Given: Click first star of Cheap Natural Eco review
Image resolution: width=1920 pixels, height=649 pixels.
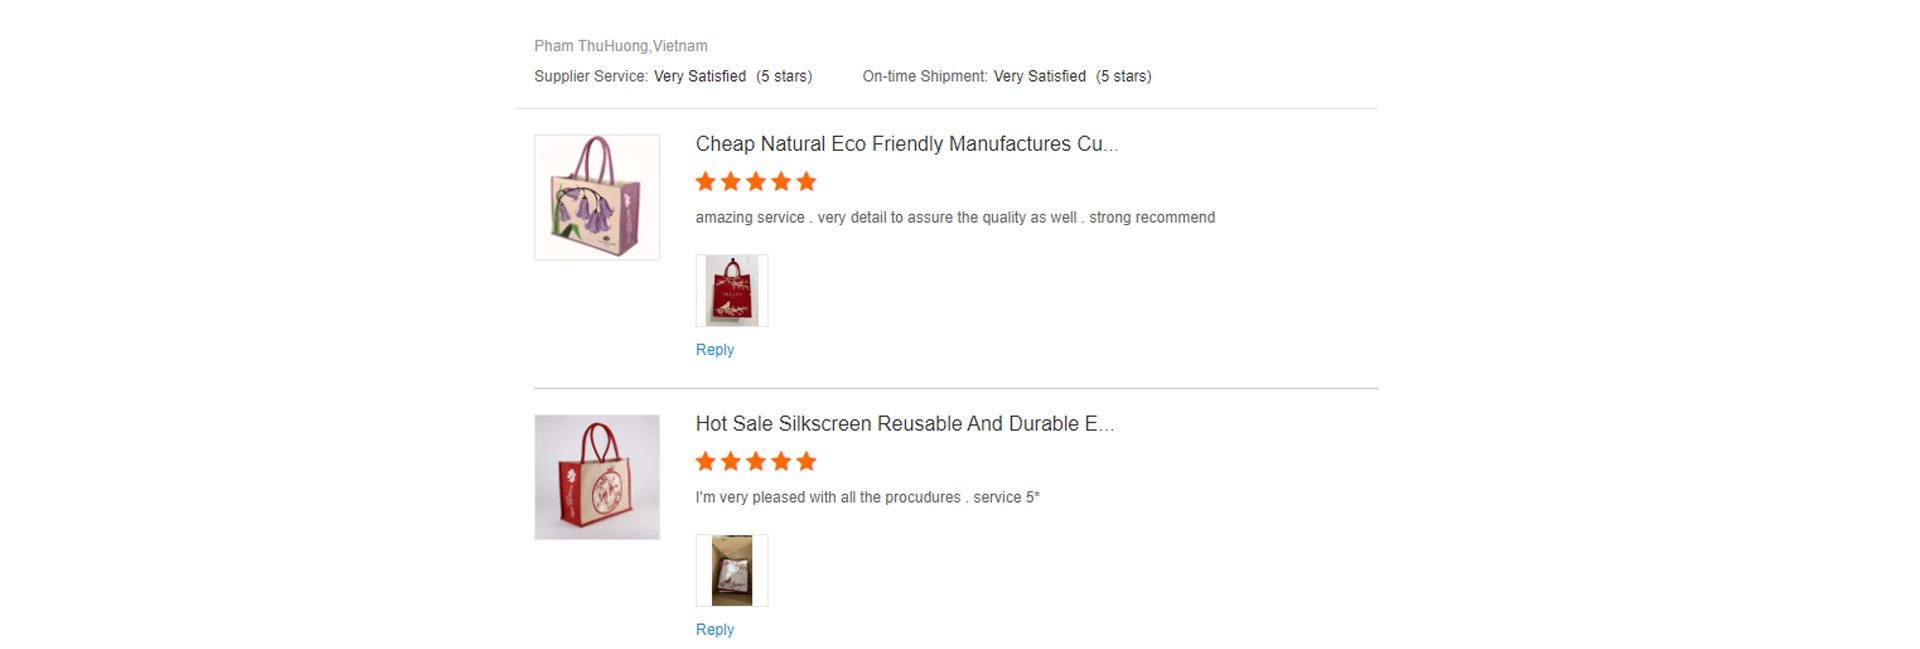Looking at the screenshot, I should 705,182.
